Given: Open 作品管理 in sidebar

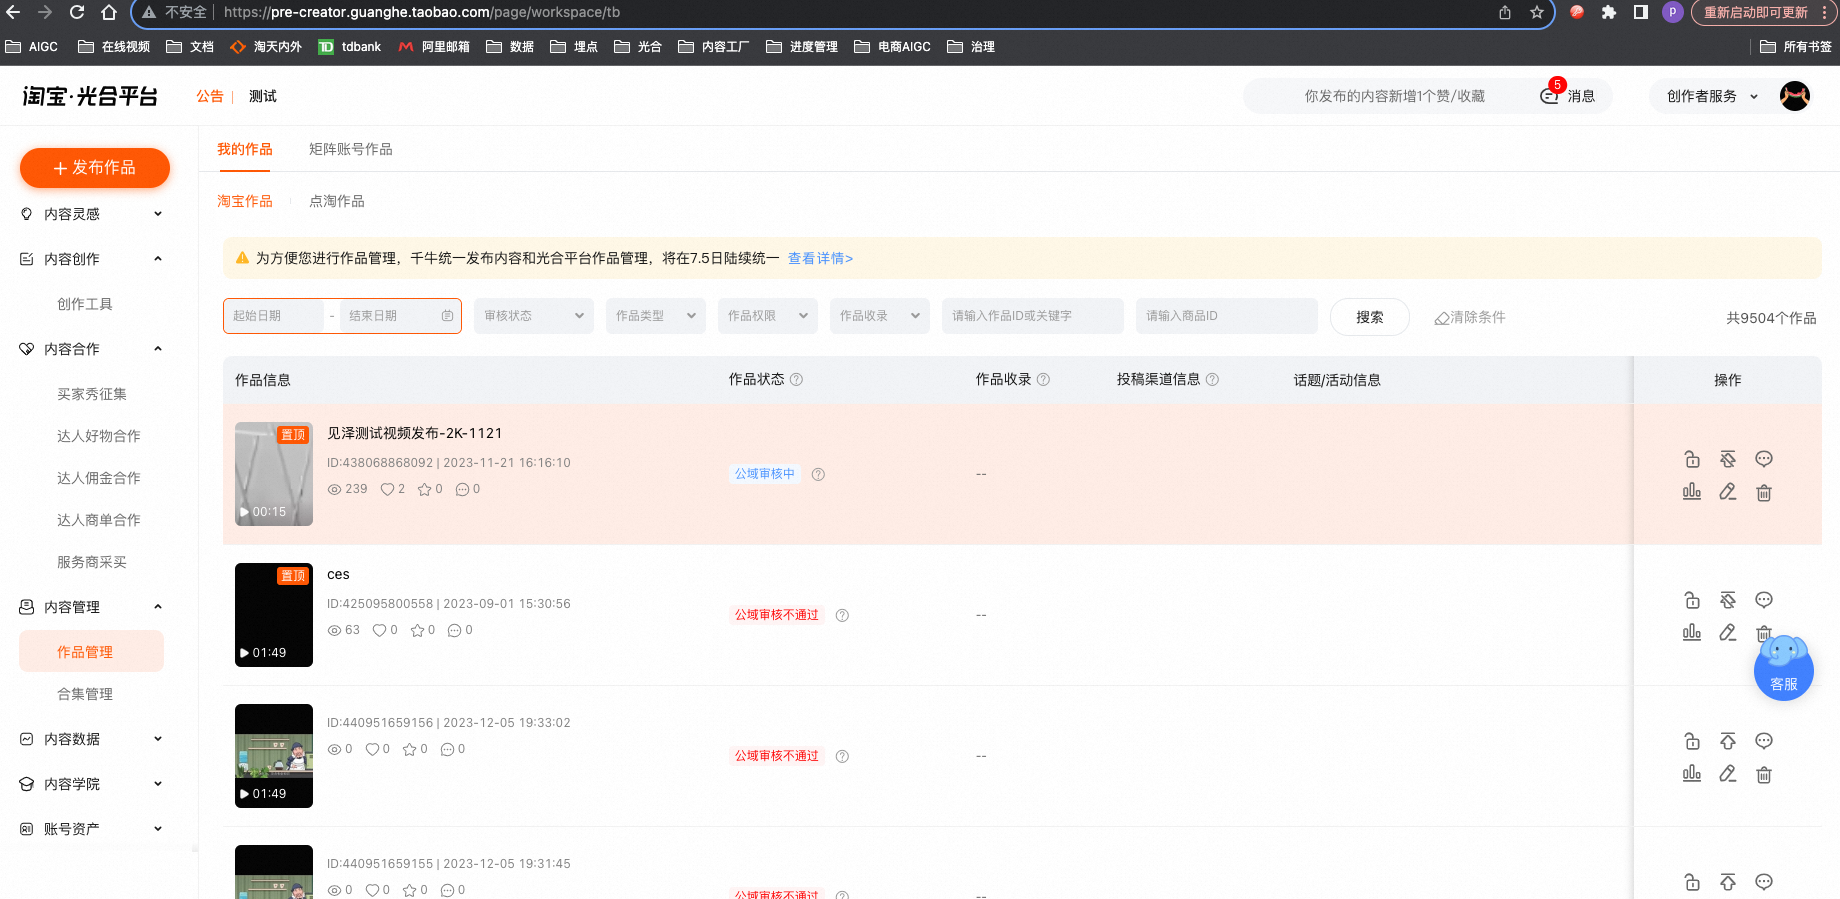Looking at the screenshot, I should coord(91,652).
